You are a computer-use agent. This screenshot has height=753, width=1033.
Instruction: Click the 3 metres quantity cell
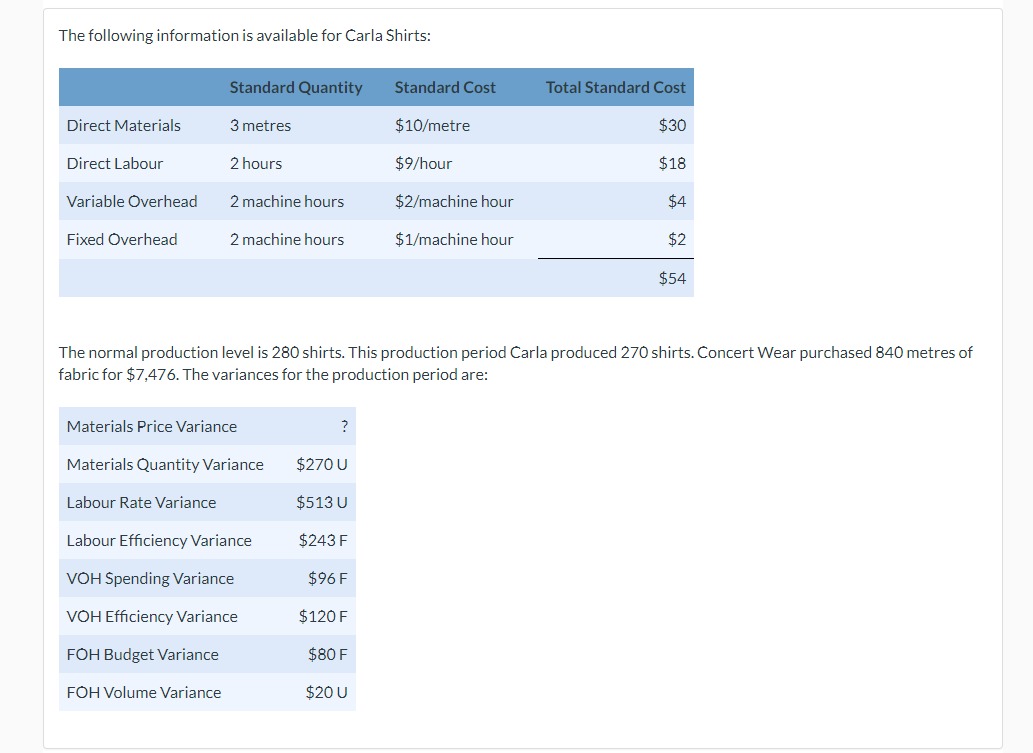point(259,125)
